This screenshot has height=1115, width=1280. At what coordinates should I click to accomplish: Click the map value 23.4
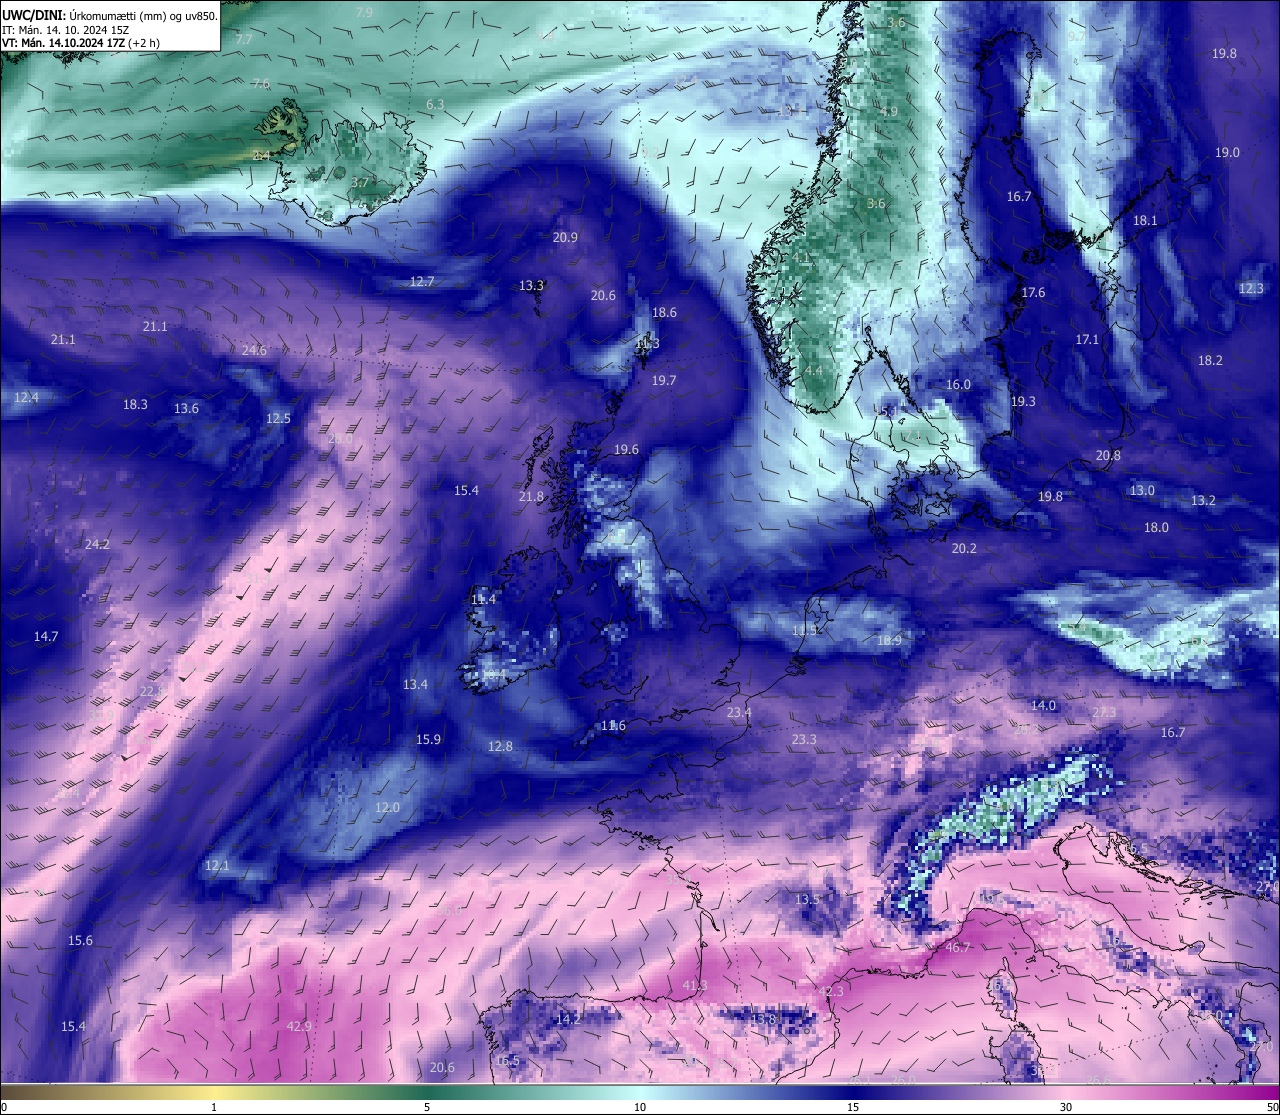(739, 712)
